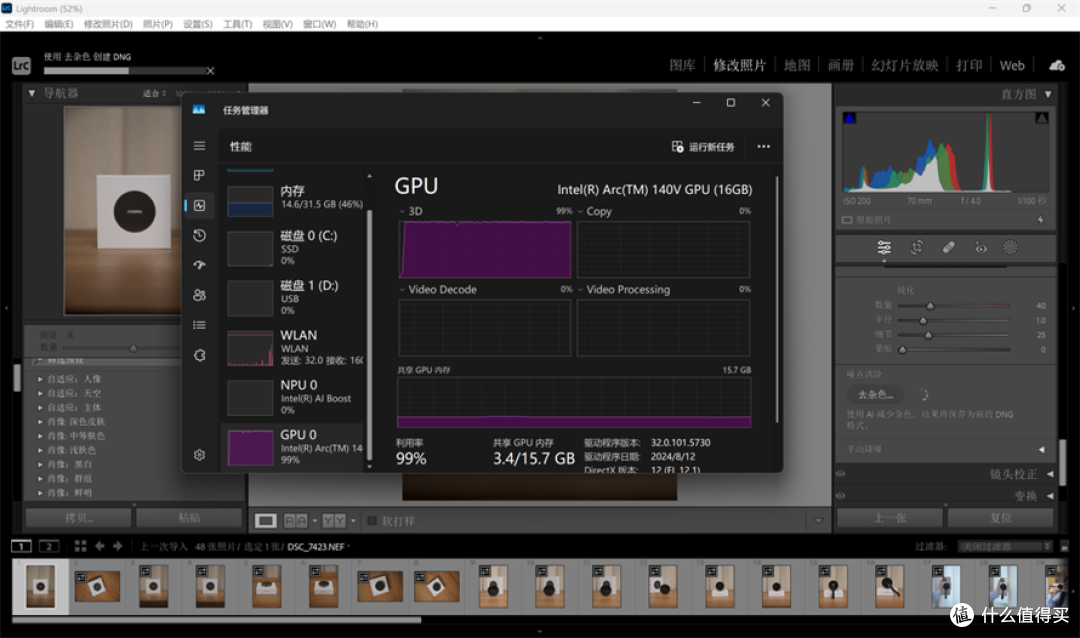
Task: Go forward with filmstrip right arrow
Action: (x=118, y=546)
